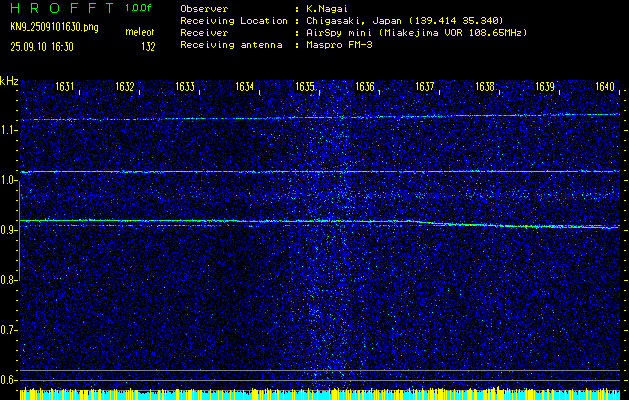
Task: Click the Receiving Location label
Action: tap(234, 21)
